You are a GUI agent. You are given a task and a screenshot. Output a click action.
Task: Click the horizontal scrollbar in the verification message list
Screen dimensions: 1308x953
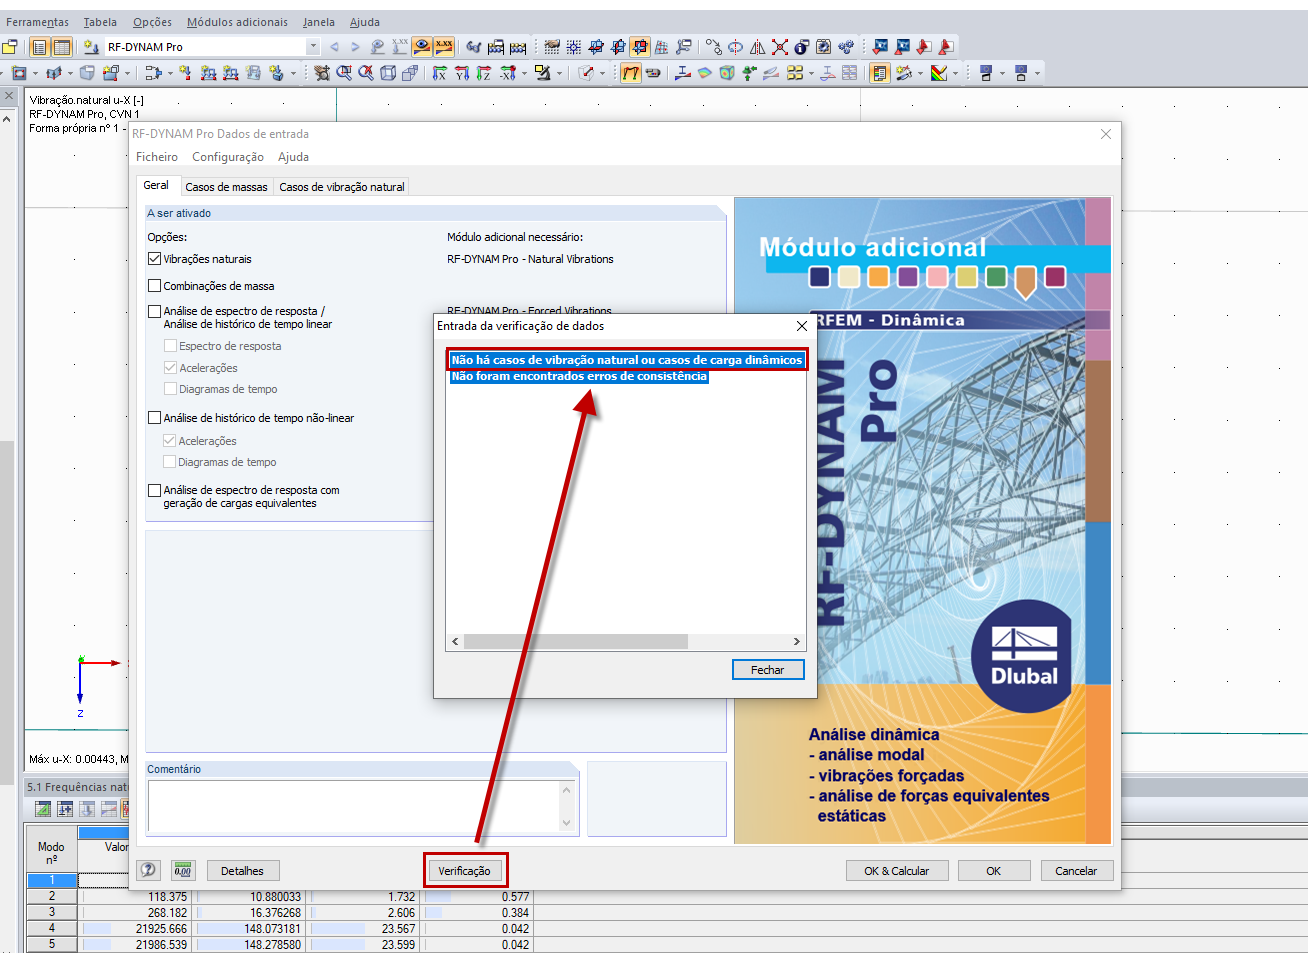(x=576, y=641)
